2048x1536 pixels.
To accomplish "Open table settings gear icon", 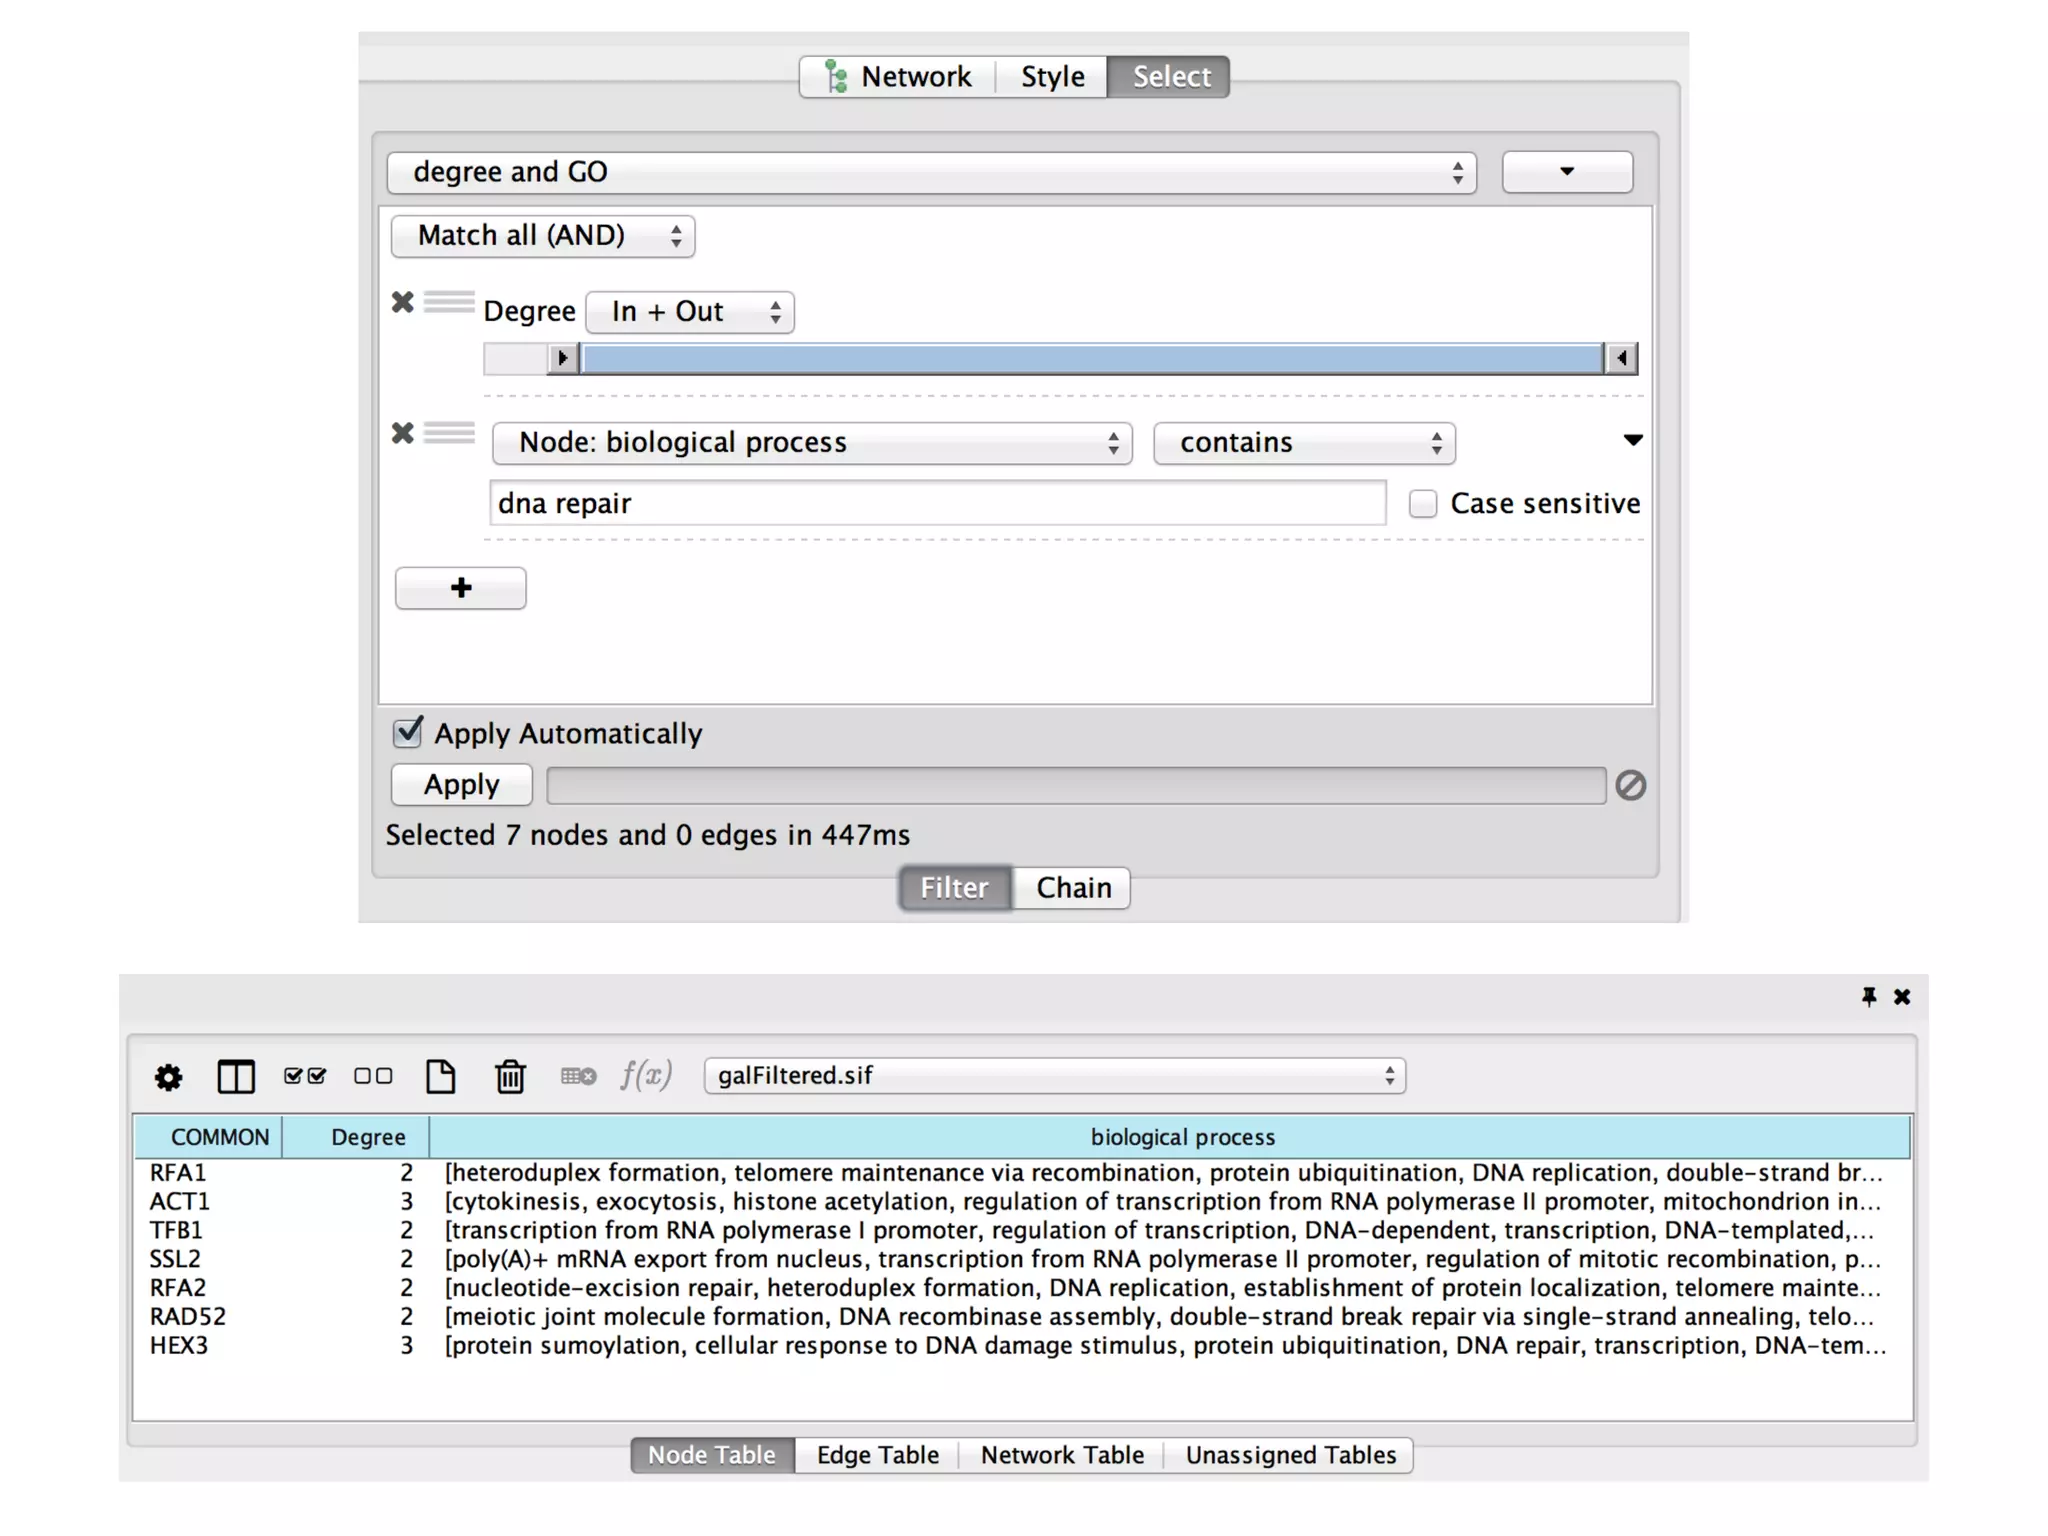I will (168, 1077).
